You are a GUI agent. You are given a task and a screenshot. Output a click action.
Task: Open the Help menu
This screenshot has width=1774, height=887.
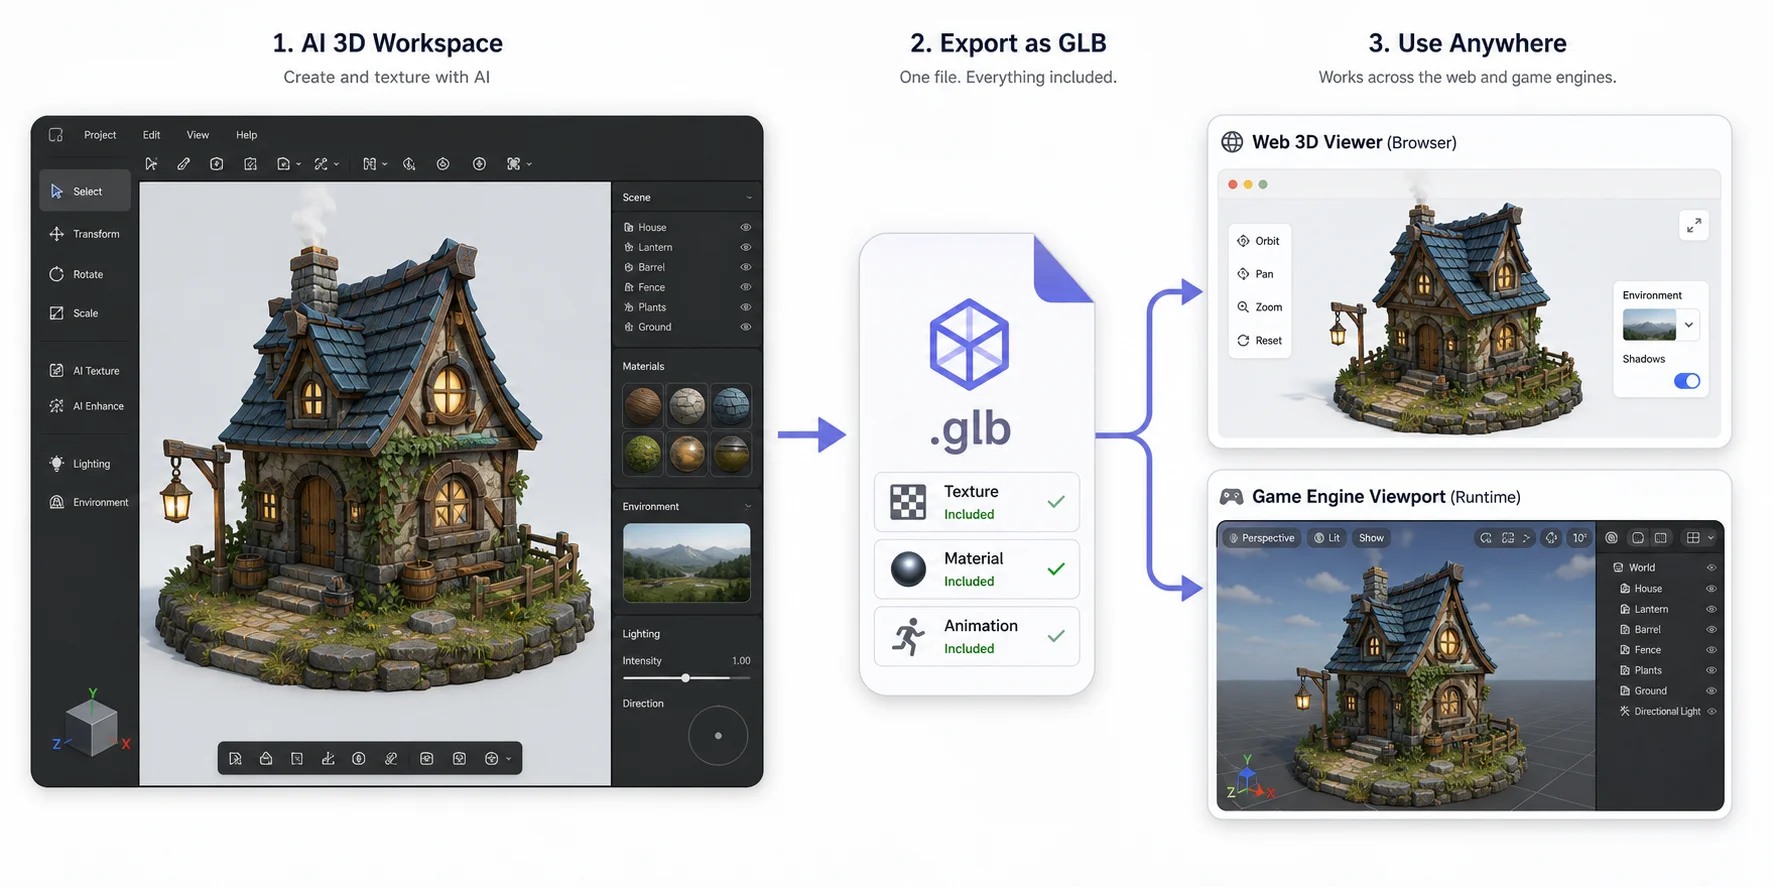point(246,135)
